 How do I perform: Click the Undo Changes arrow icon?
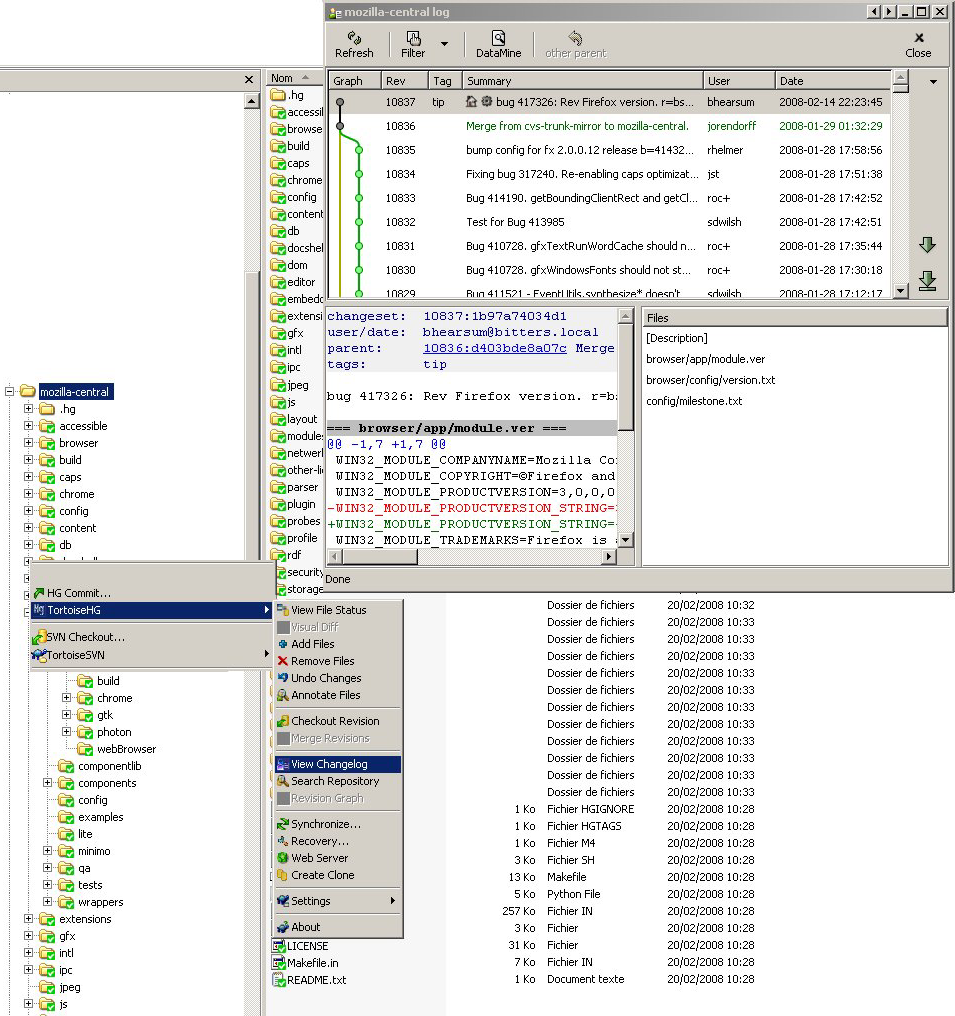tap(282, 678)
